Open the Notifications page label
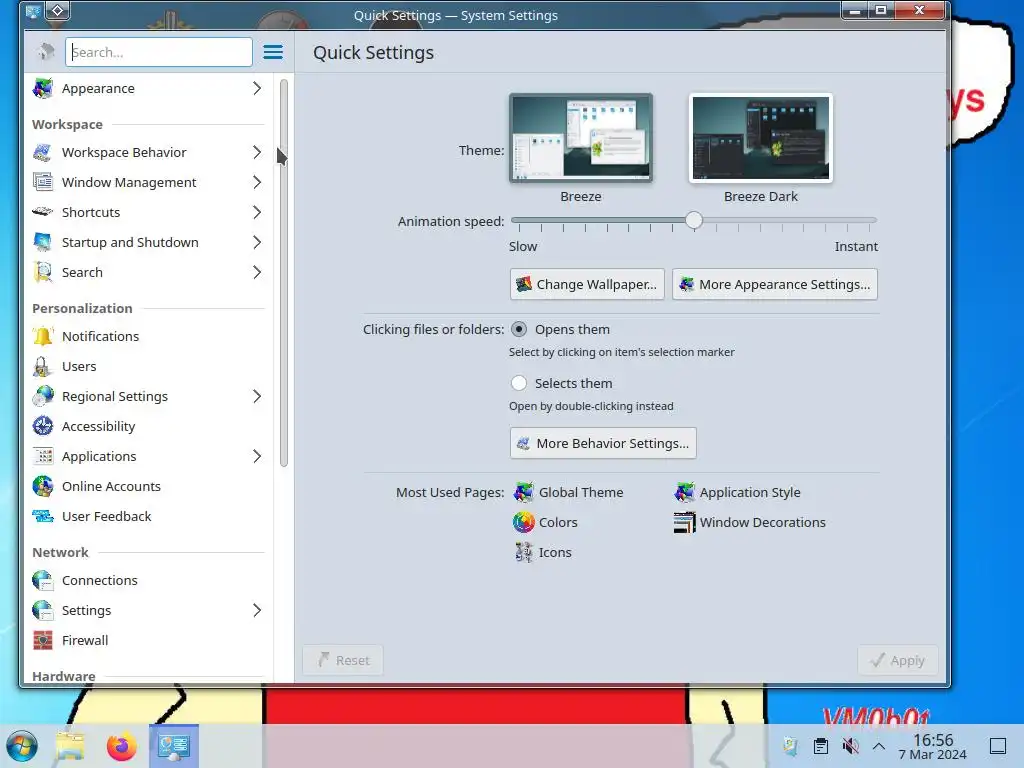Image resolution: width=1024 pixels, height=768 pixels. [101, 336]
